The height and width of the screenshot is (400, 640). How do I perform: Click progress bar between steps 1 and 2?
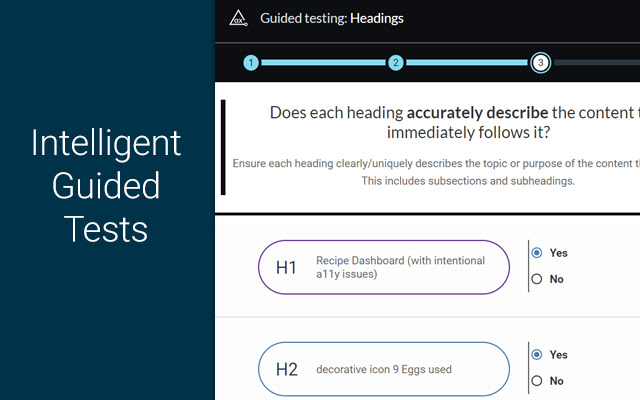pyautogui.click(x=323, y=62)
